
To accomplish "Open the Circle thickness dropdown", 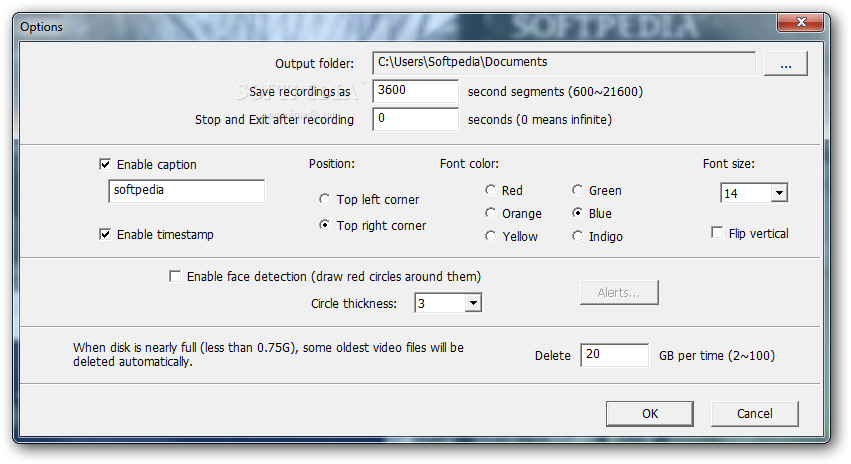I will tap(473, 303).
